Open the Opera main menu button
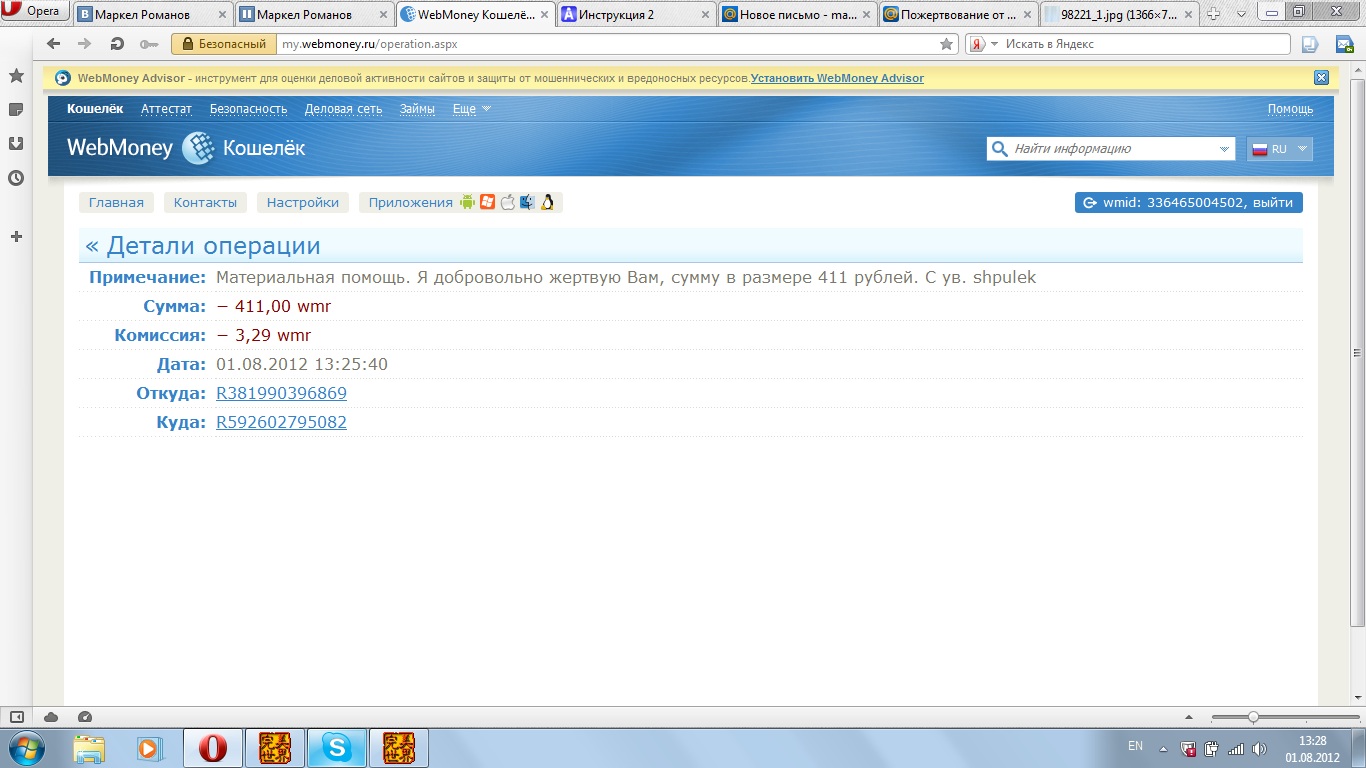Viewport: 1366px width, 768px height. (x=35, y=12)
